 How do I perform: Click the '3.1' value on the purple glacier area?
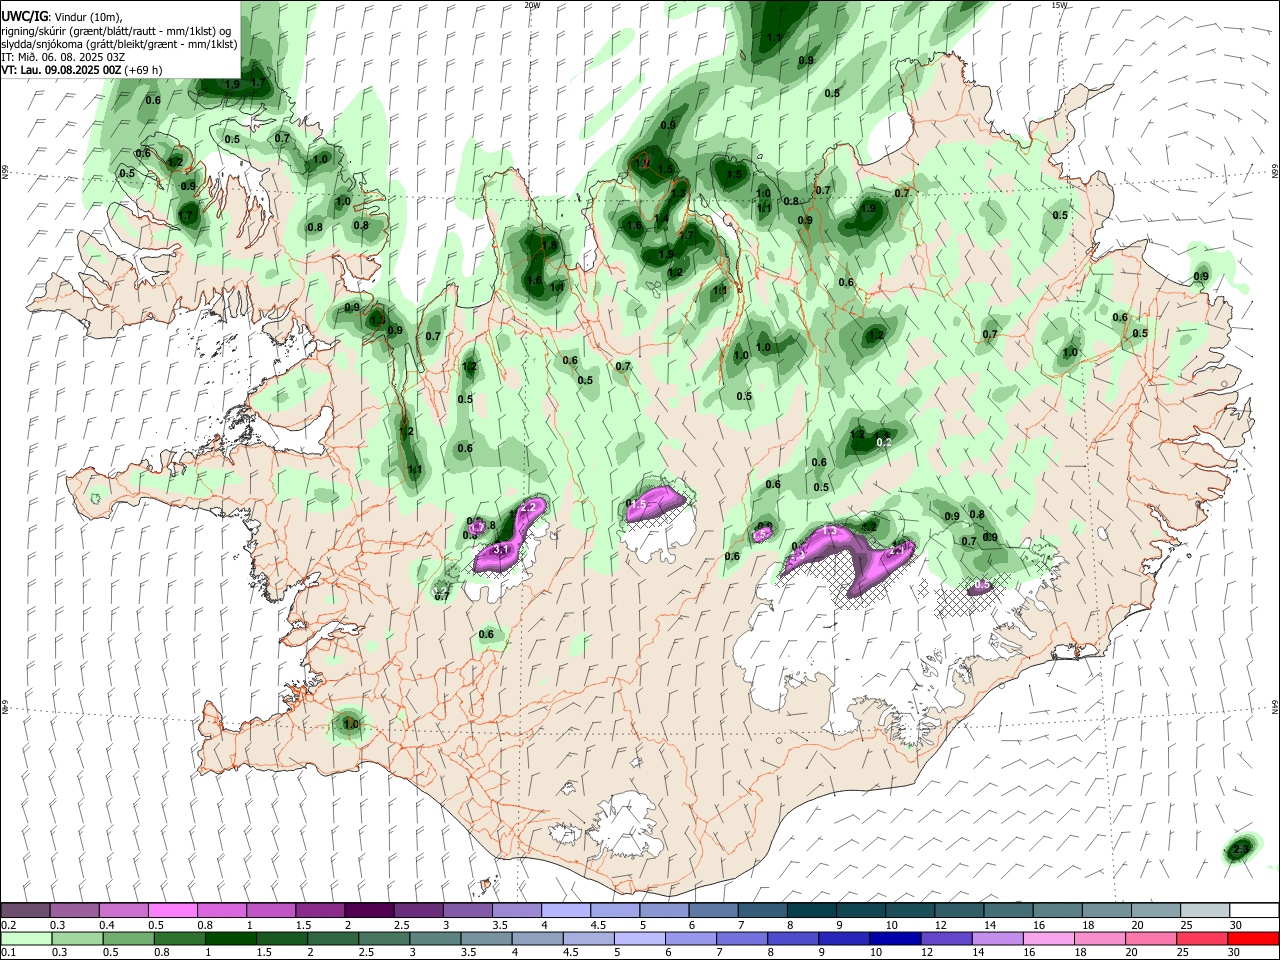(502, 549)
